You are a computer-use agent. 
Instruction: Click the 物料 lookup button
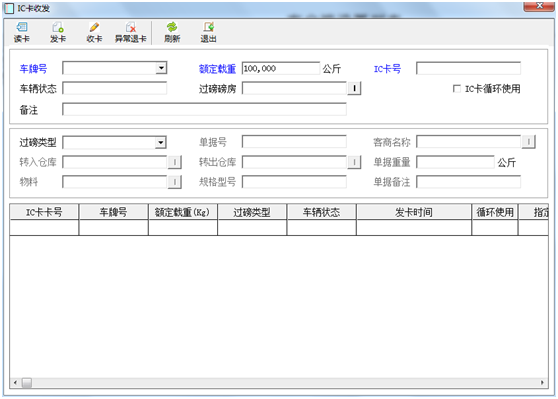point(175,182)
